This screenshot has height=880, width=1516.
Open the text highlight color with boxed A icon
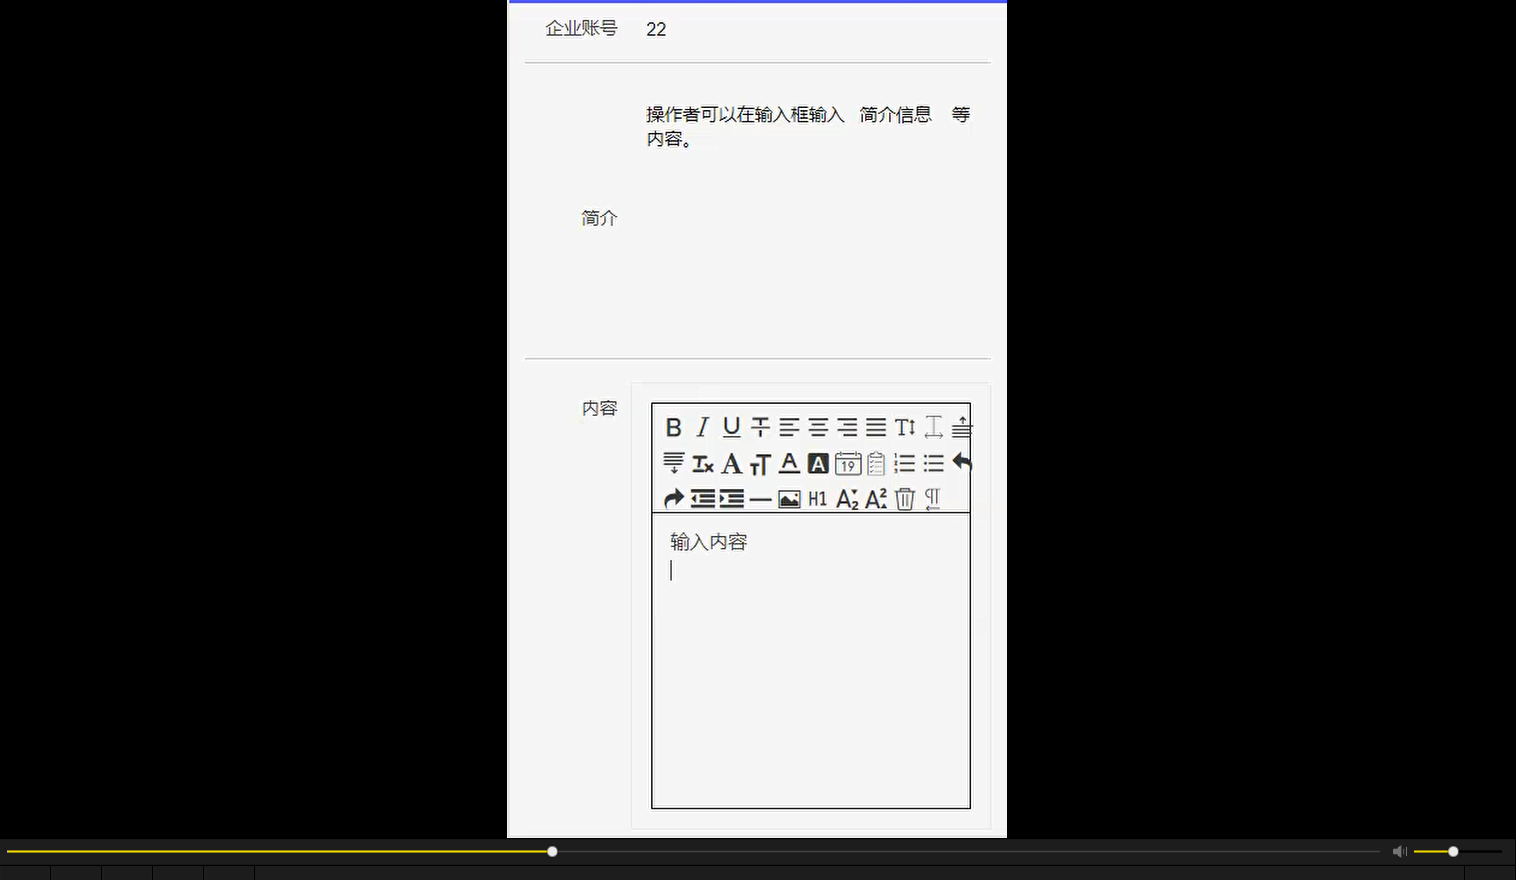tap(818, 463)
